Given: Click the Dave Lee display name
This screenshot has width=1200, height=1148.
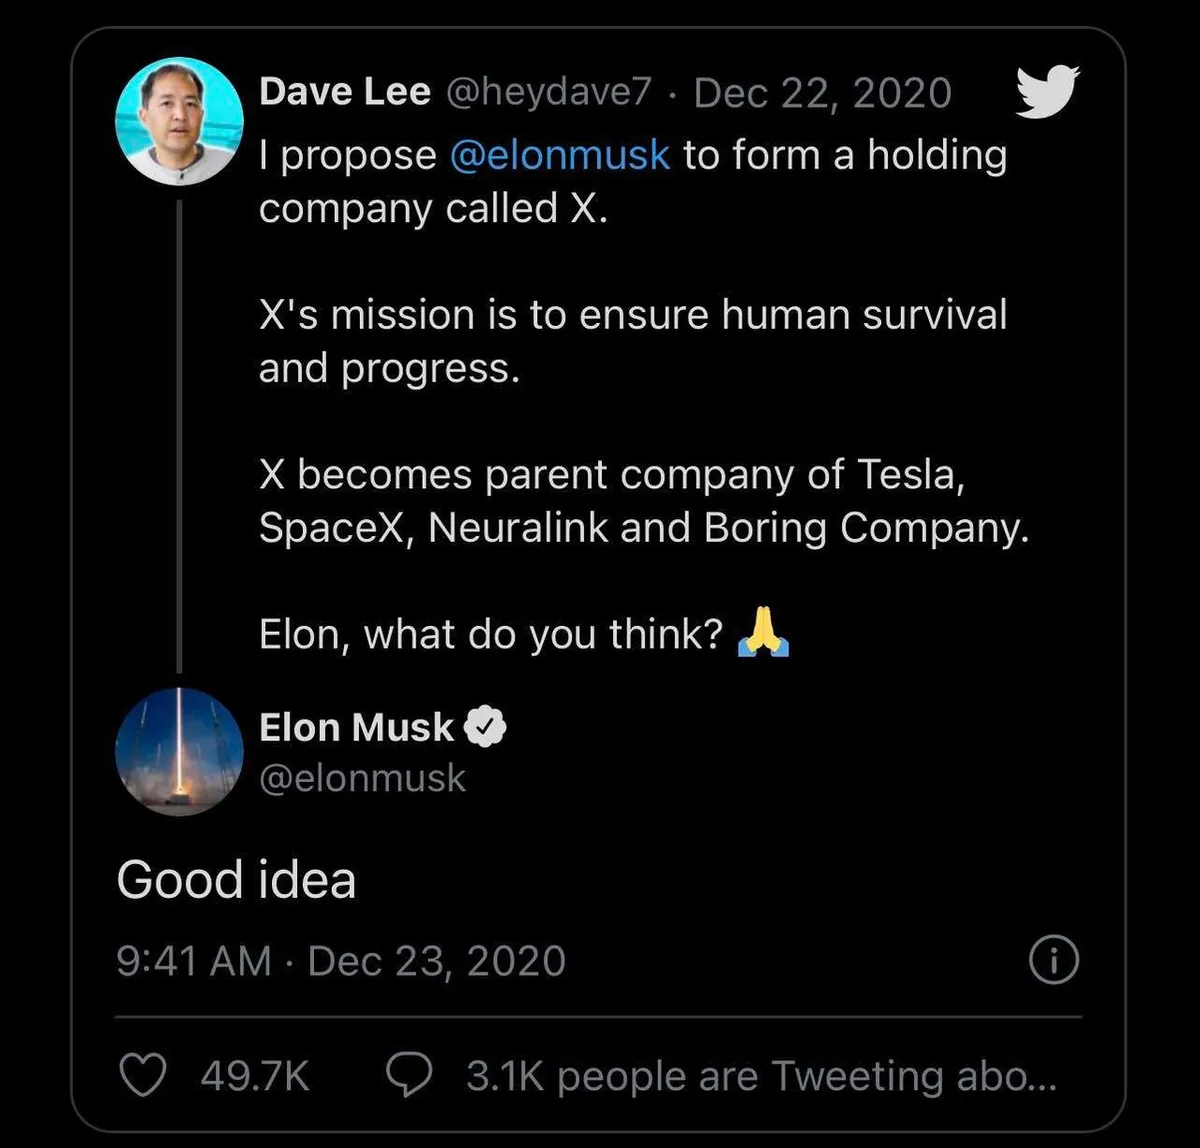Looking at the screenshot, I should (344, 92).
